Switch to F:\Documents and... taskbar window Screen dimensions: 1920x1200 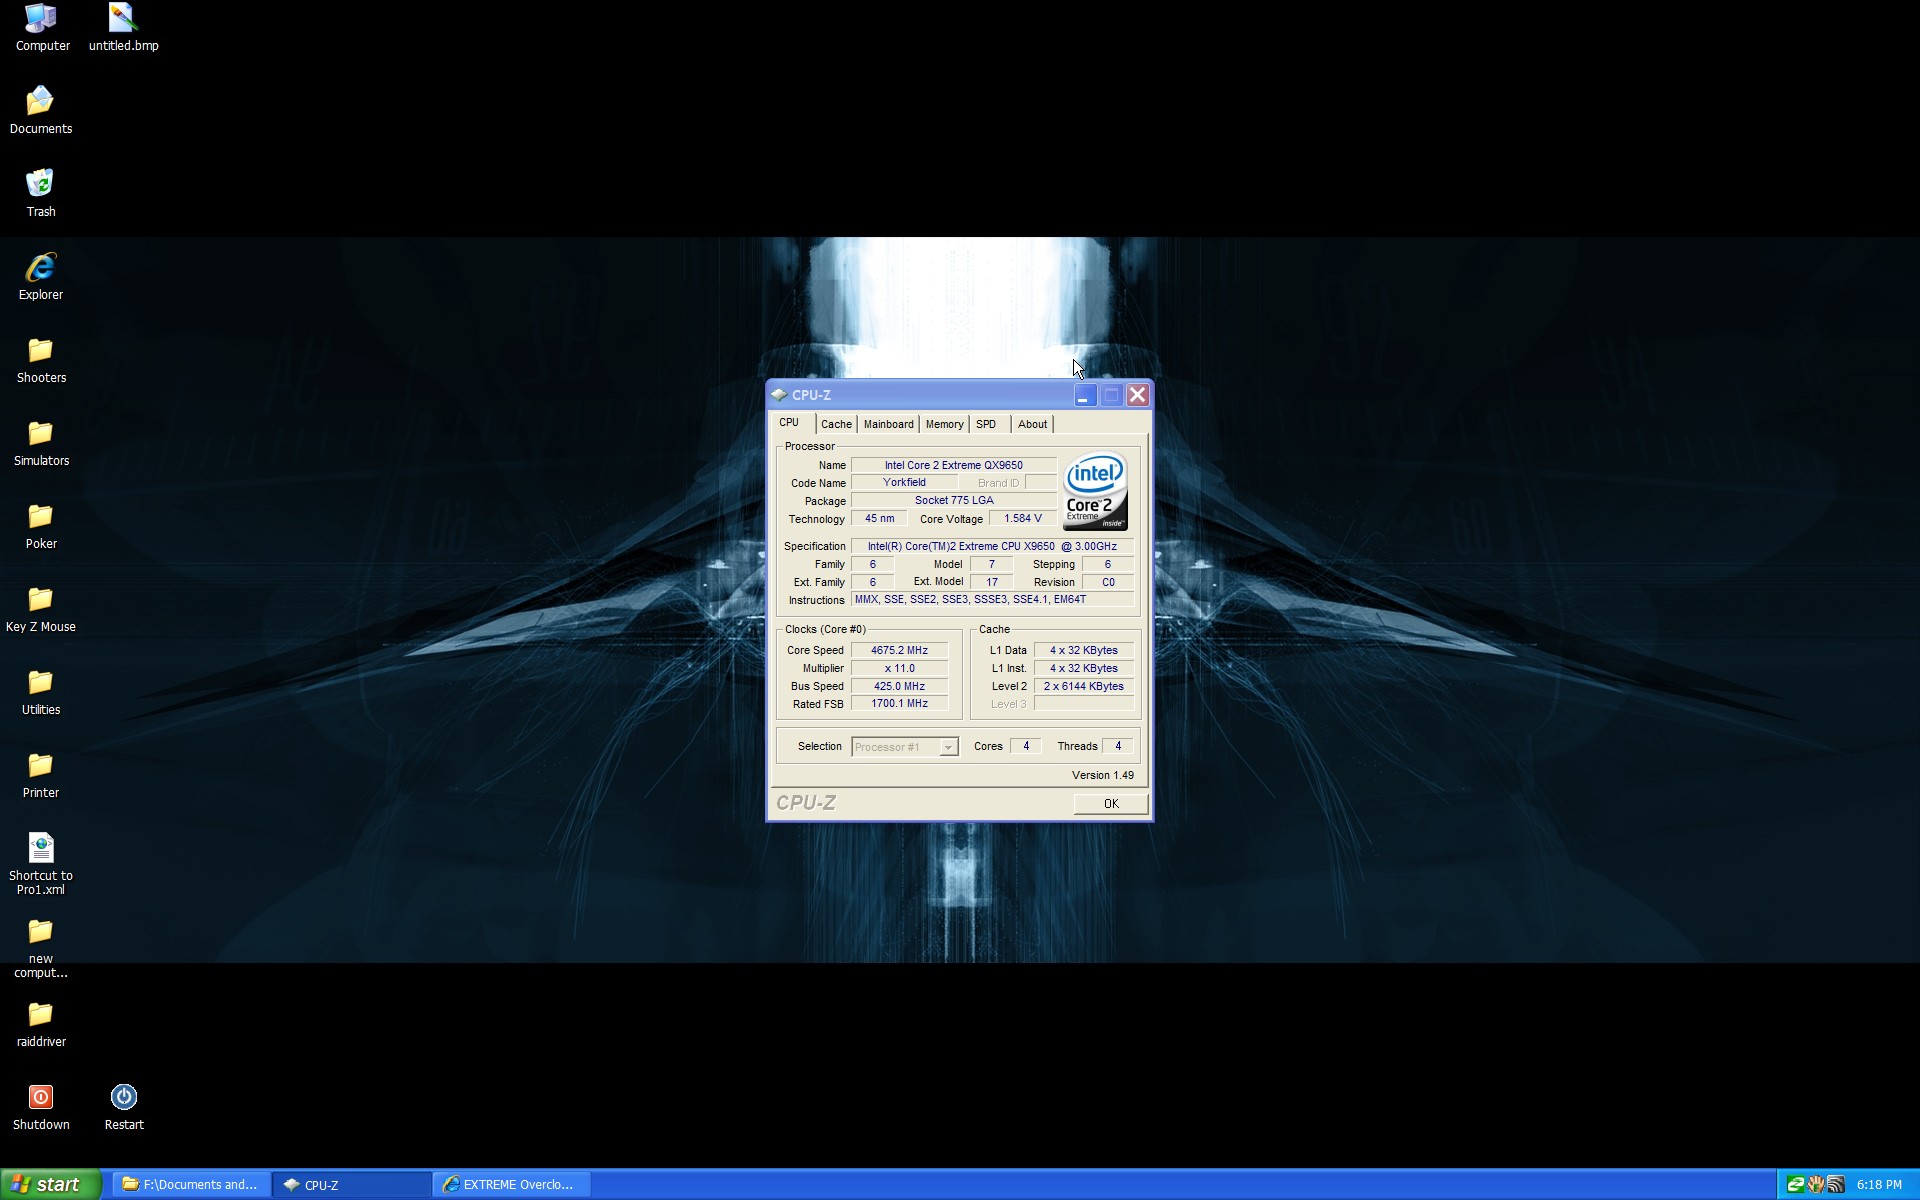point(190,1185)
